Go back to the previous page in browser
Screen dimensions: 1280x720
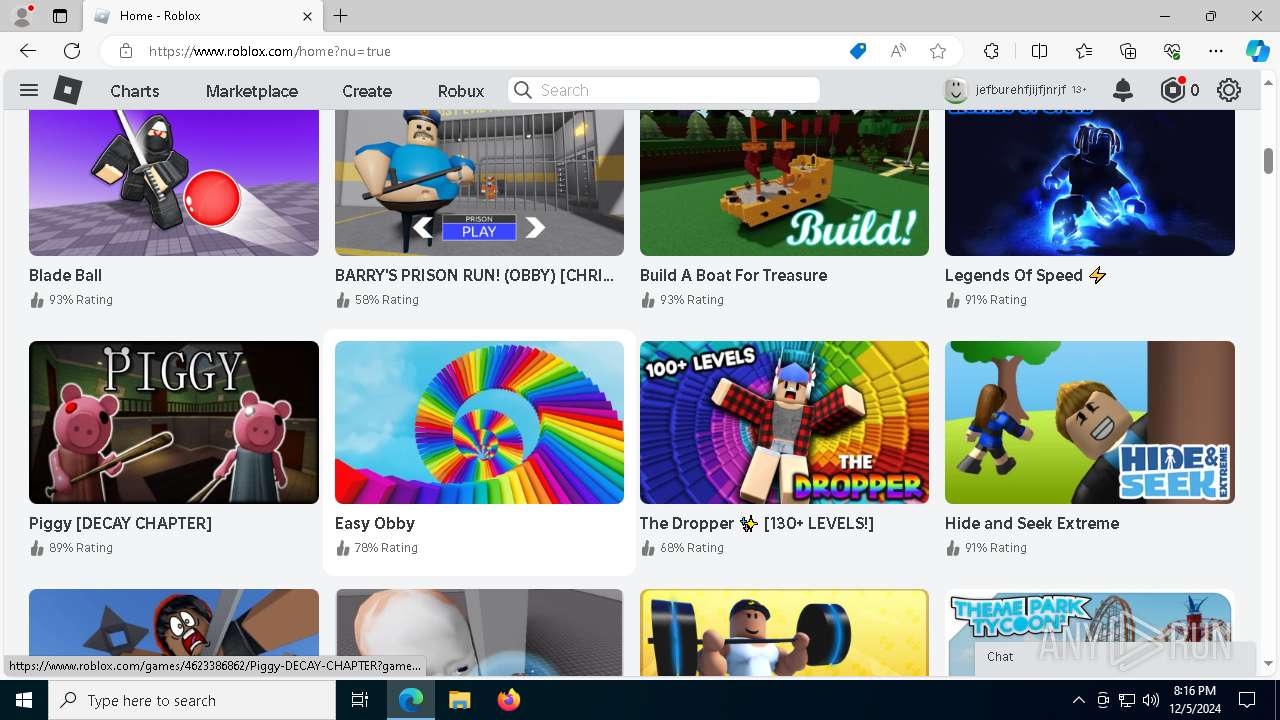pos(28,51)
